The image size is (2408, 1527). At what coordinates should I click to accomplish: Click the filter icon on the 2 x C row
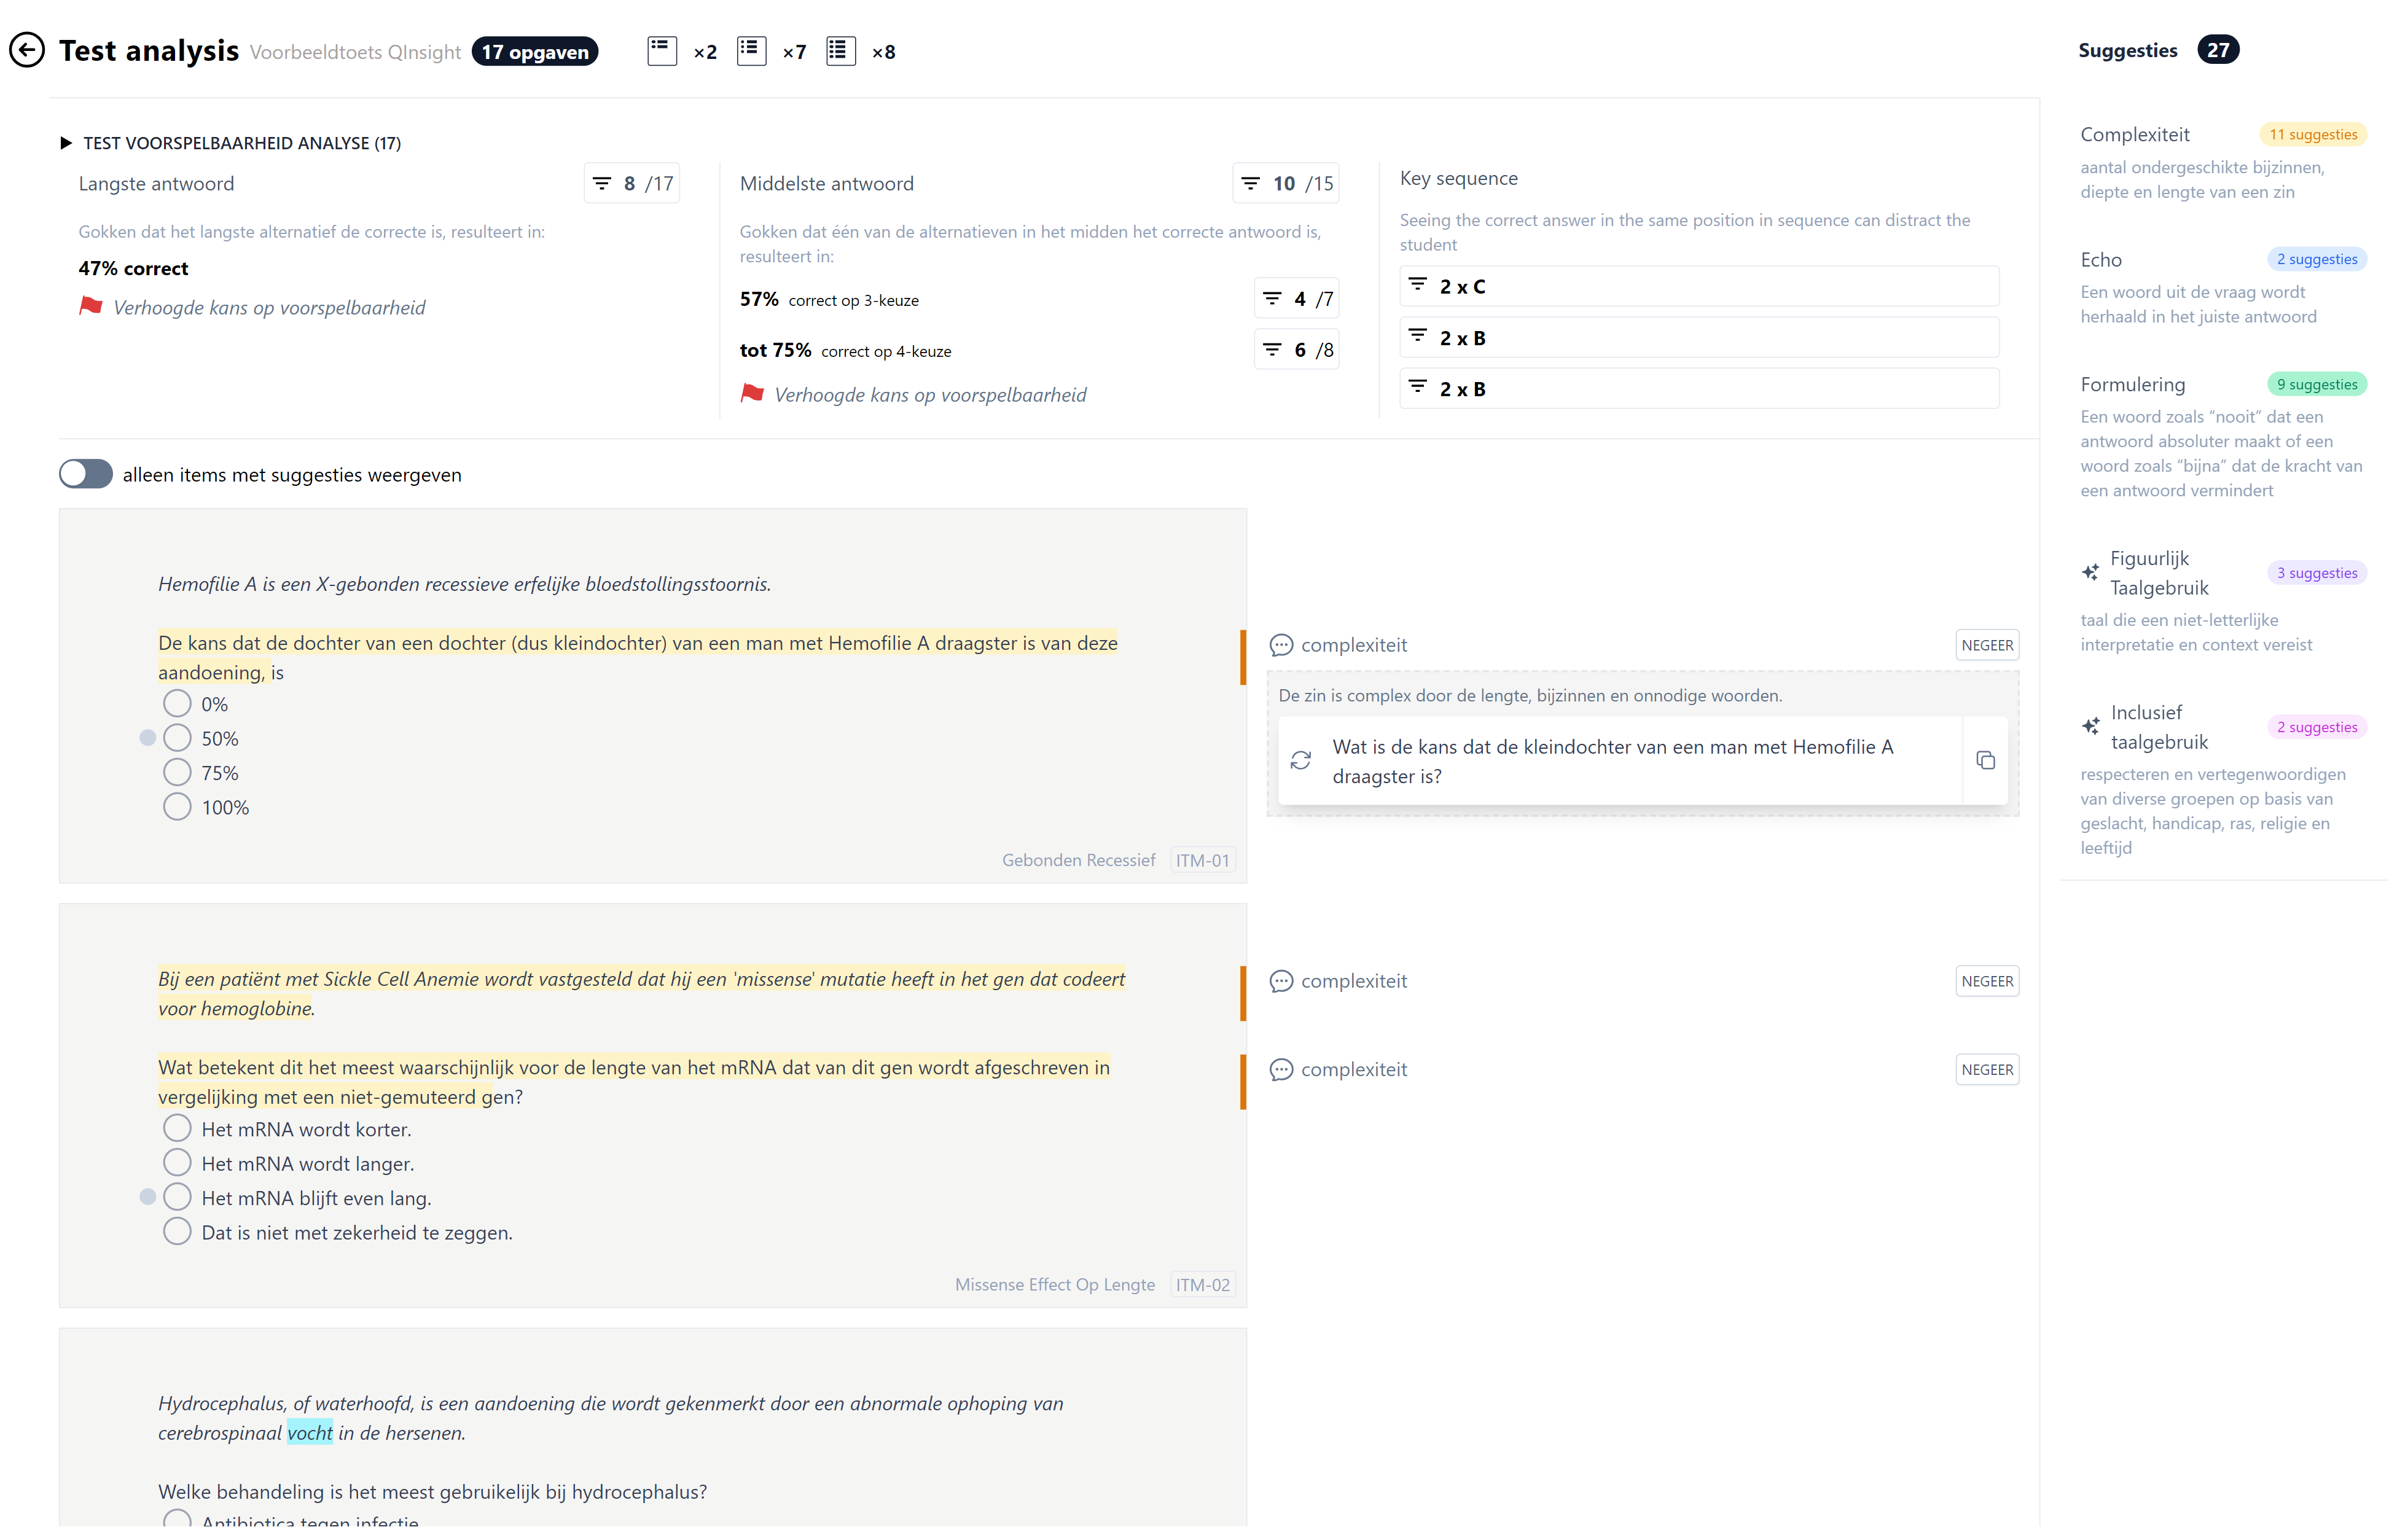pyautogui.click(x=1418, y=285)
